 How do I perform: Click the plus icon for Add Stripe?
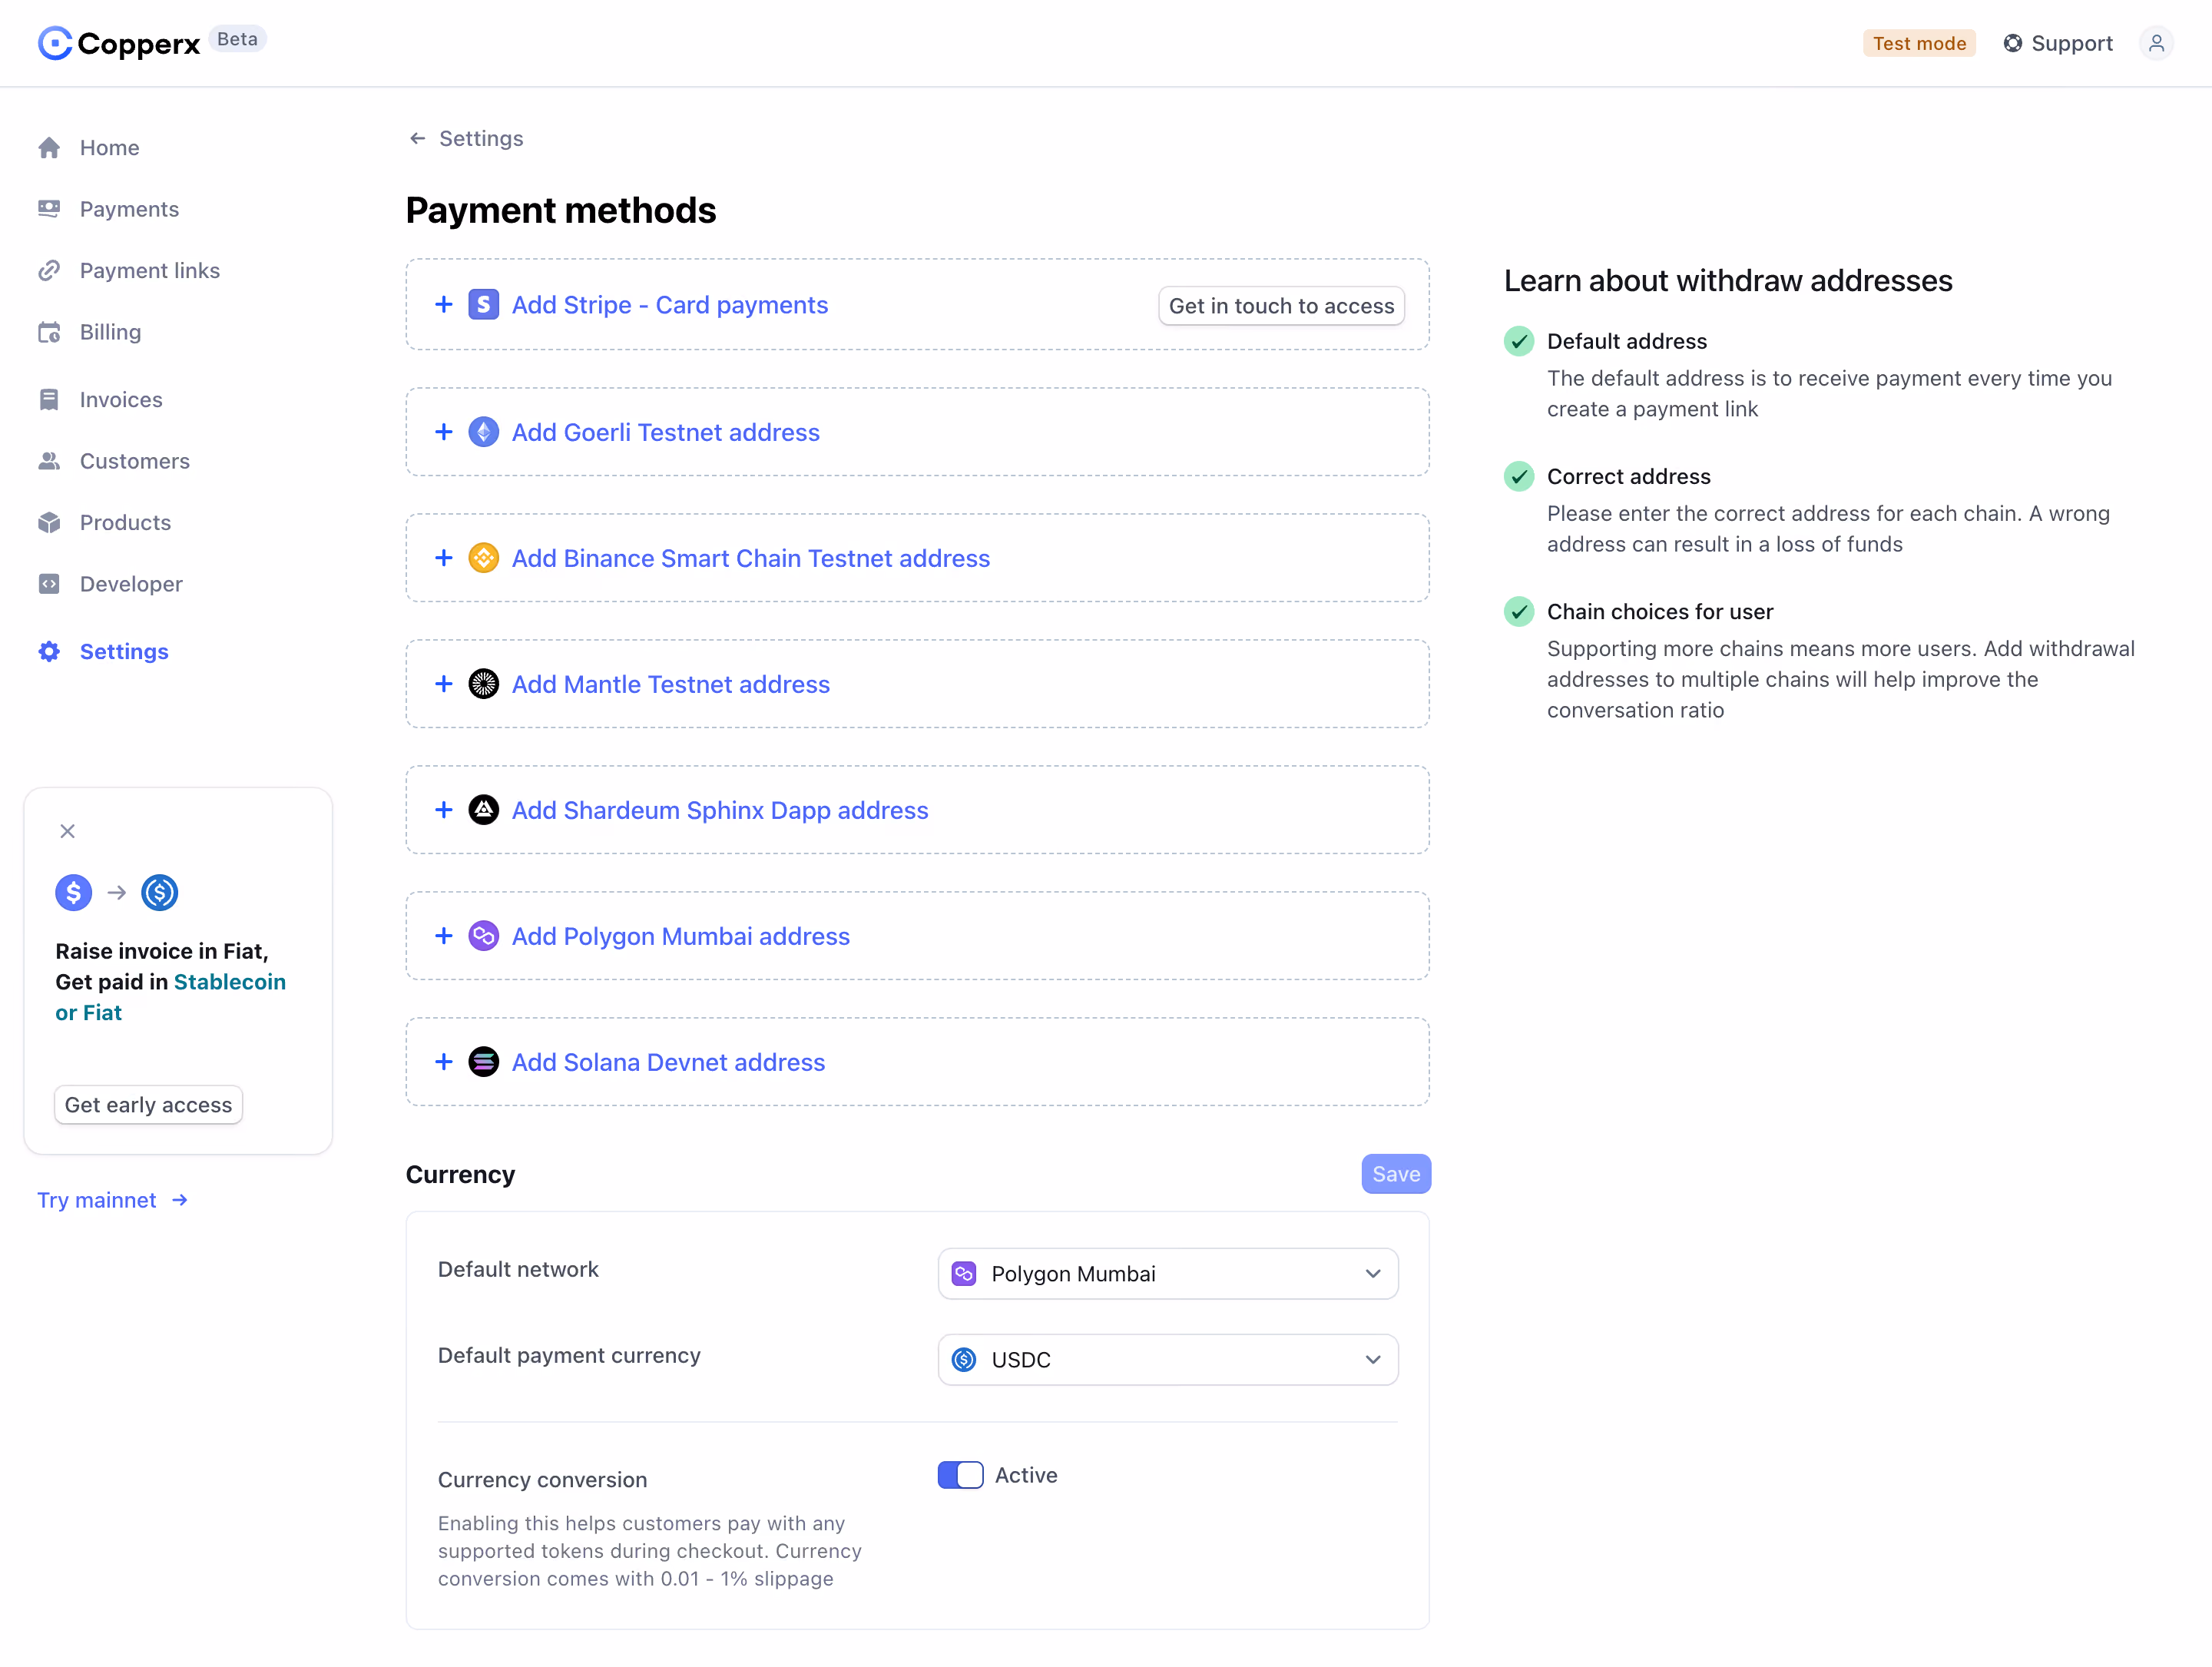tap(444, 304)
